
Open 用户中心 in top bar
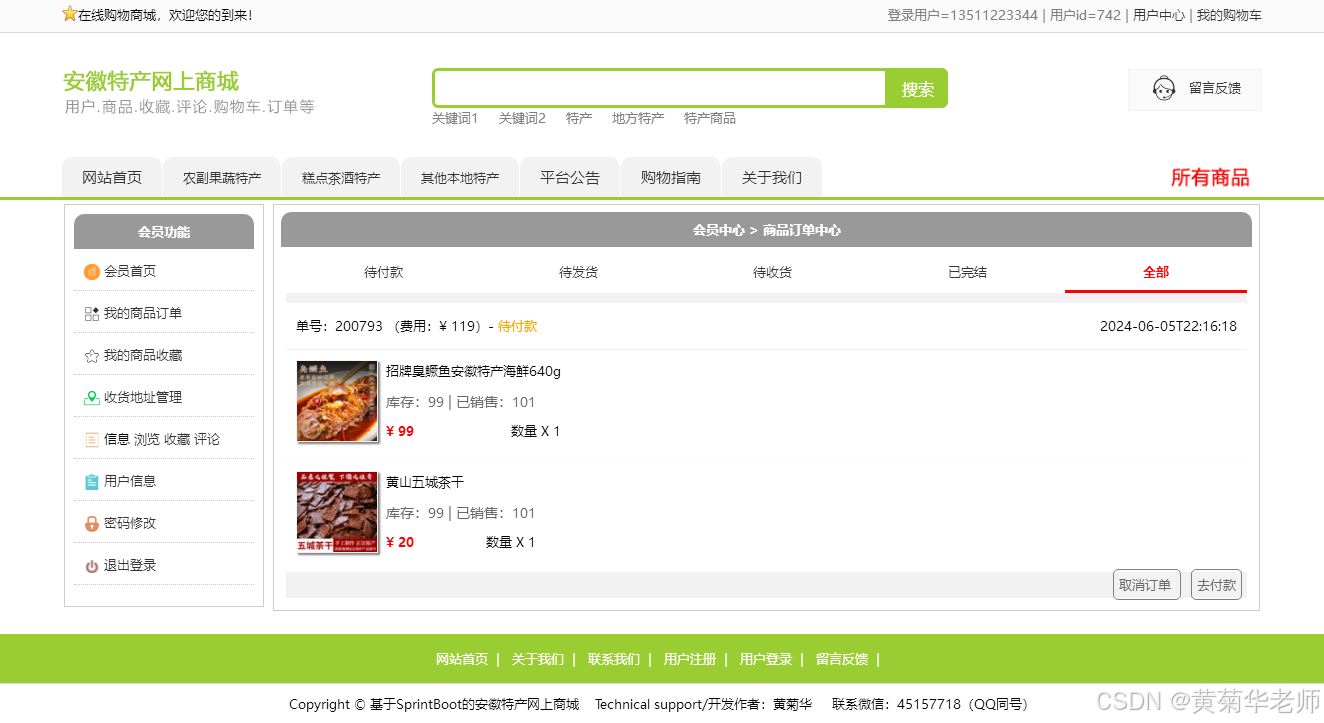coord(1159,15)
